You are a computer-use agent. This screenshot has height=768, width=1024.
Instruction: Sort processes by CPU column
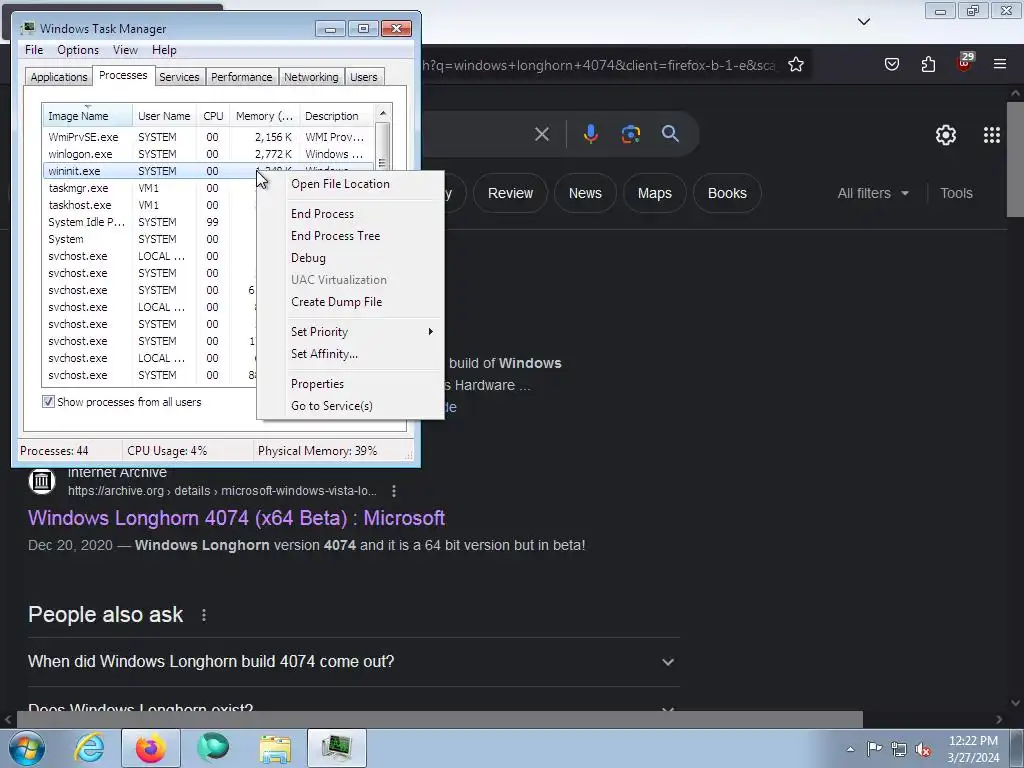(x=213, y=116)
